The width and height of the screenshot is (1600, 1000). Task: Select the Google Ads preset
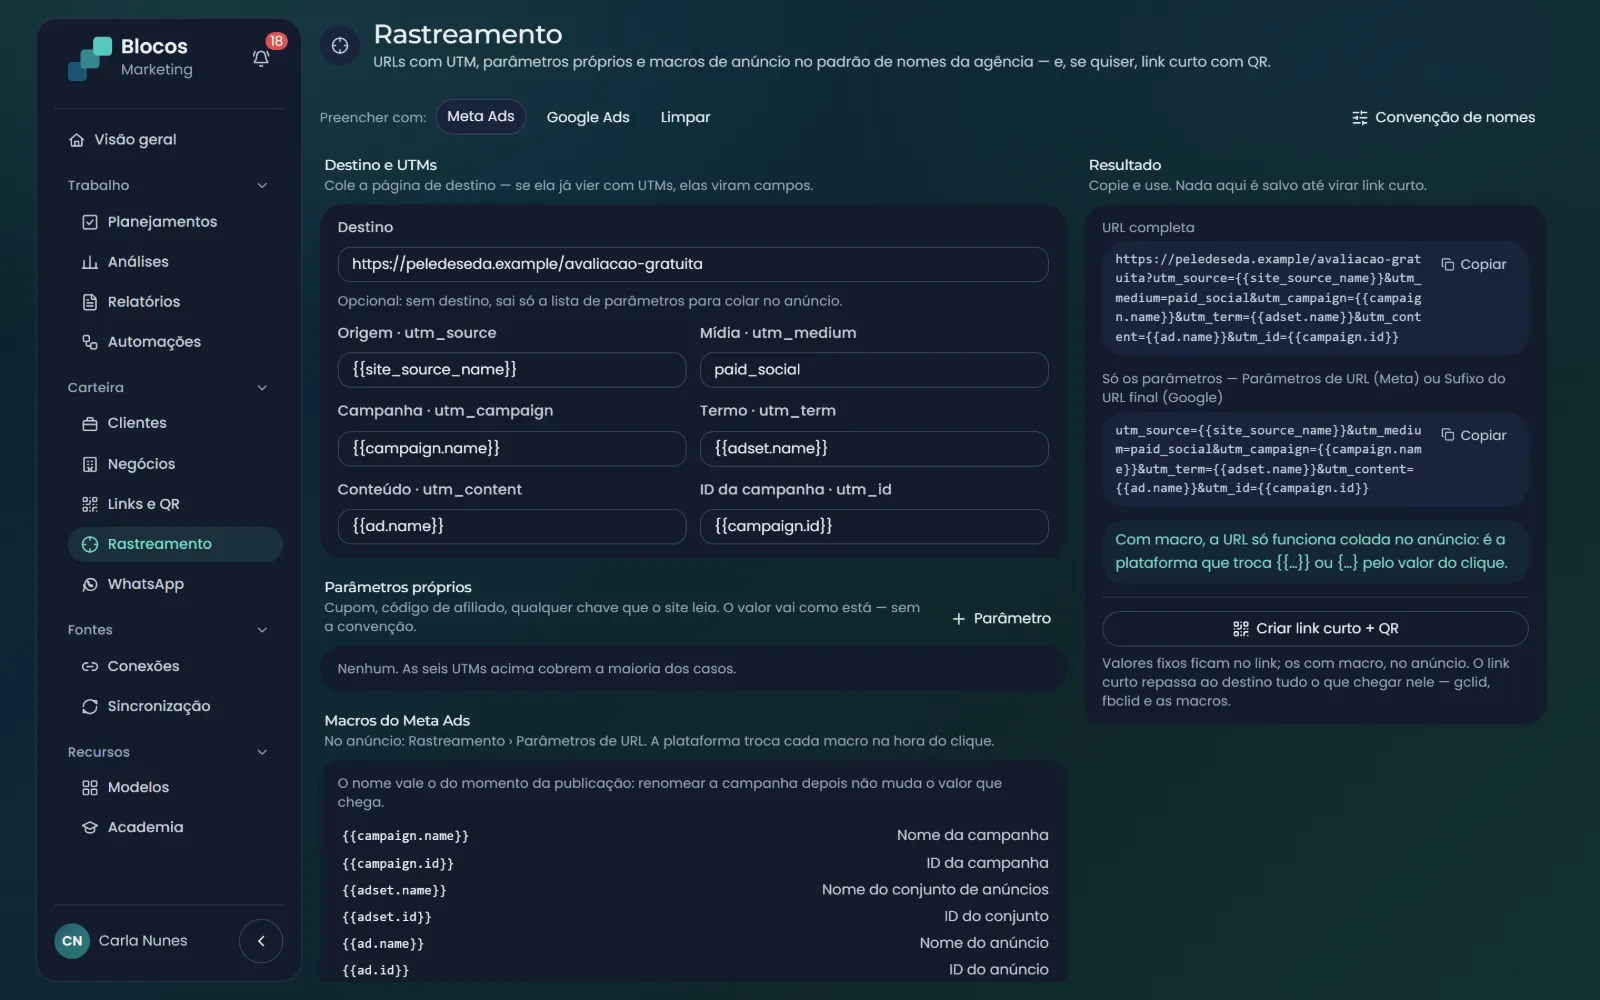point(588,117)
